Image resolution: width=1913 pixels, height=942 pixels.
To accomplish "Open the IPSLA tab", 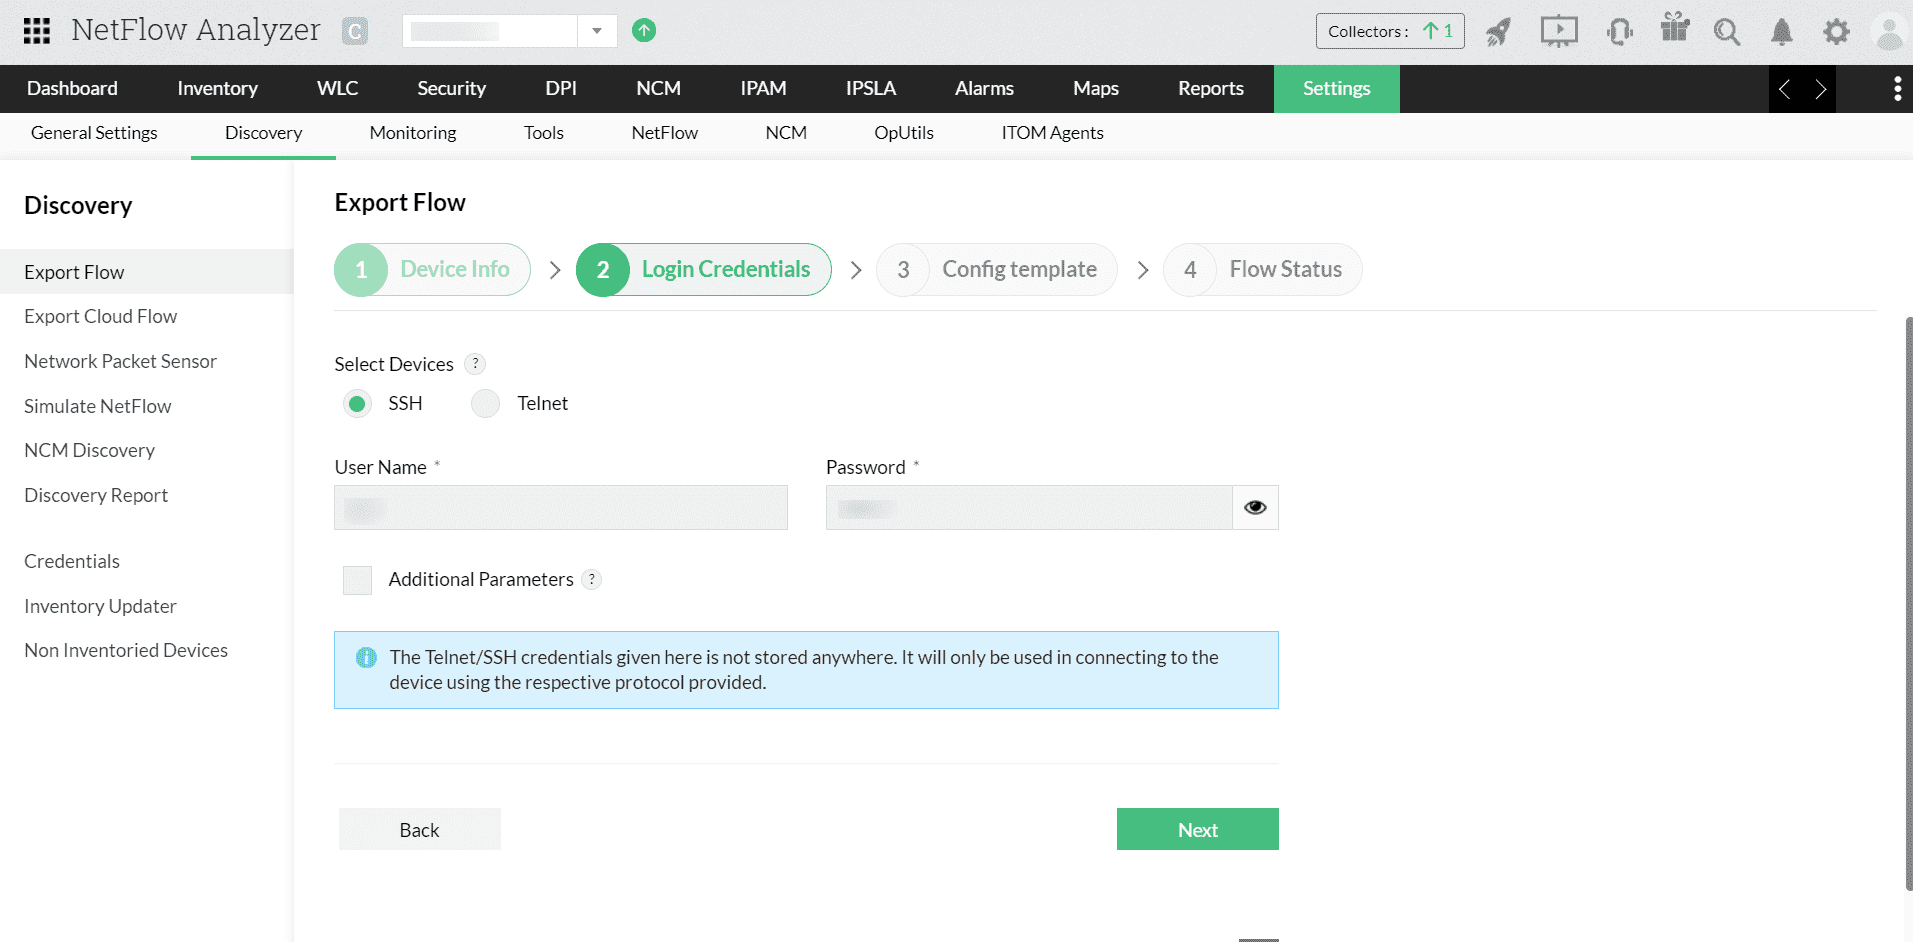I will 870,89.
